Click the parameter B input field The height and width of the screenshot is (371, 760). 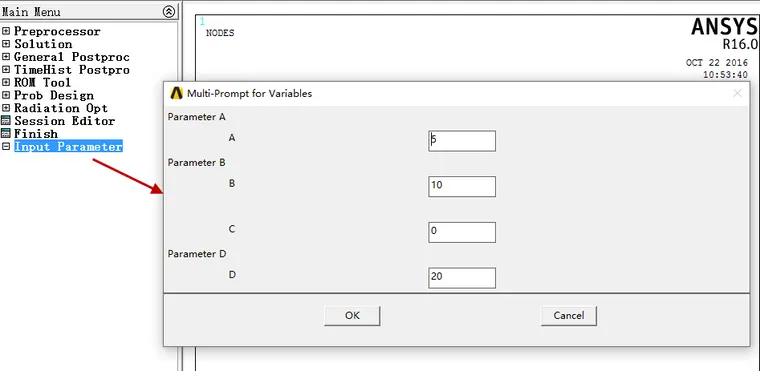(x=462, y=186)
